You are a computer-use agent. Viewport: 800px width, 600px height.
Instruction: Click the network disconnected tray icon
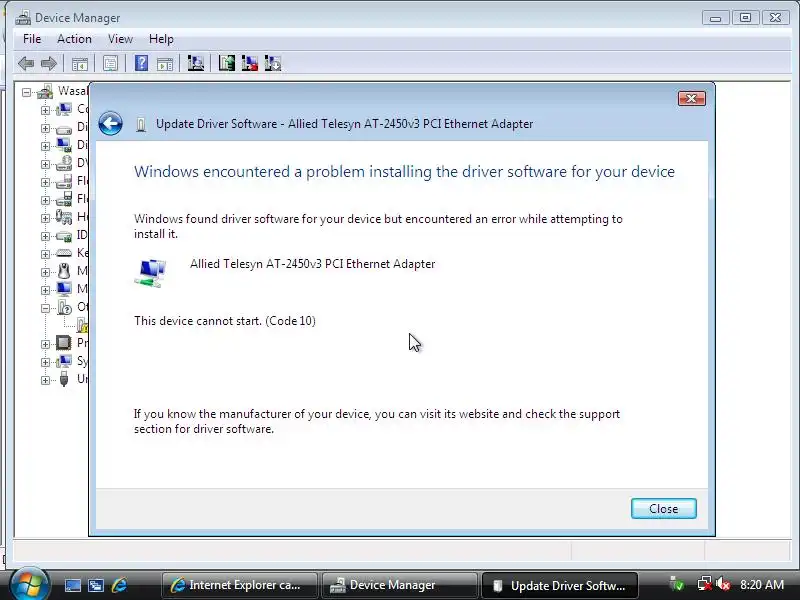pyautogui.click(x=705, y=584)
